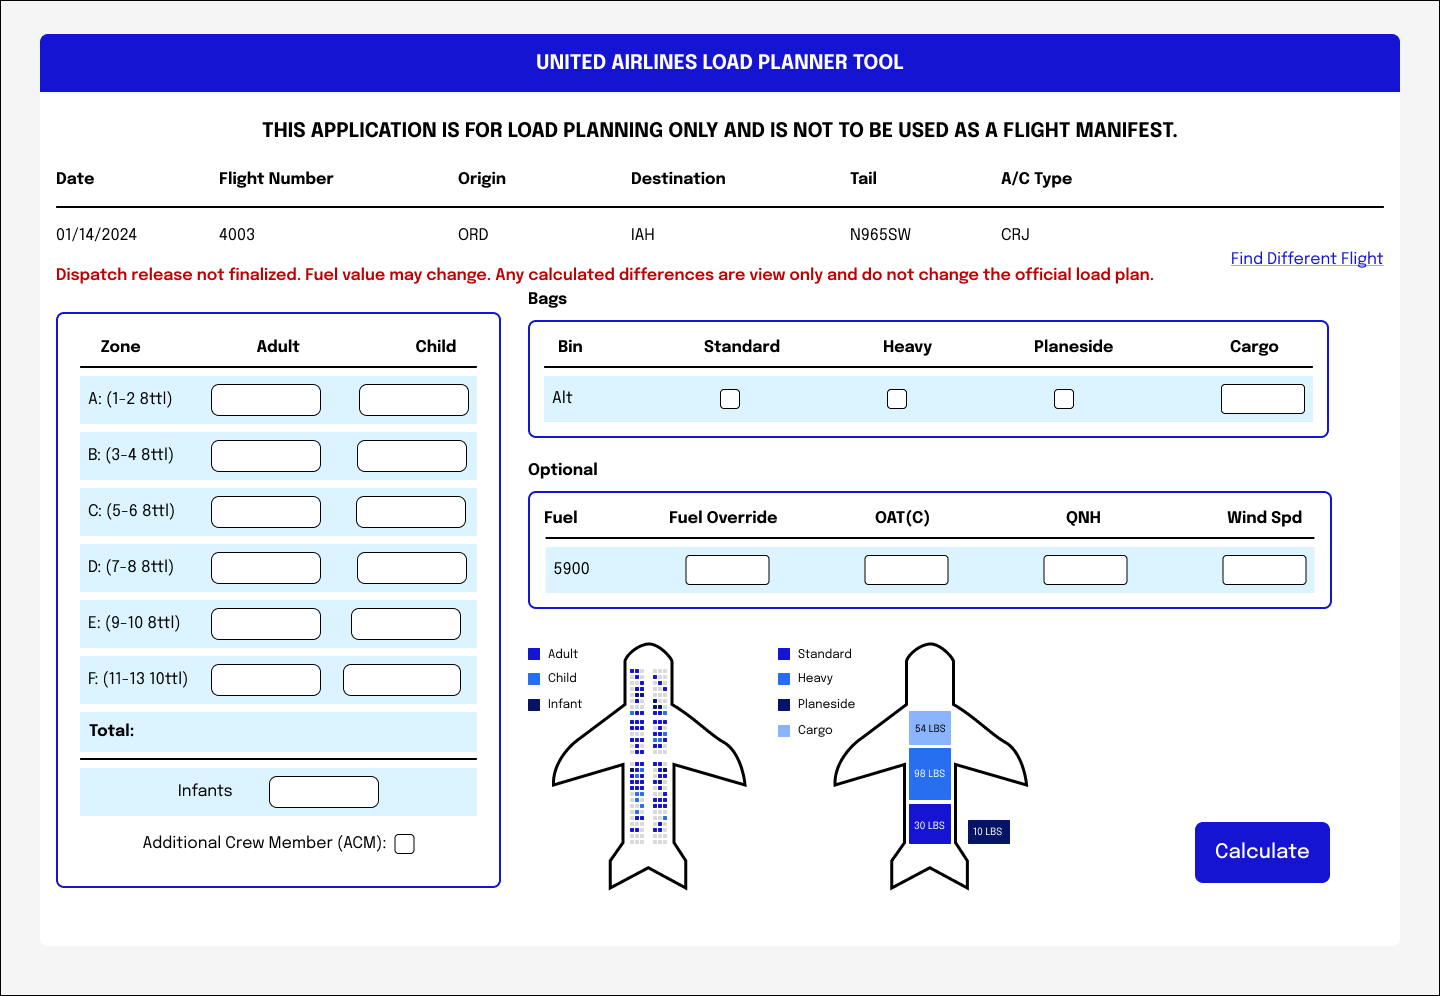The width and height of the screenshot is (1440, 996).
Task: Select Zone E child count field
Action: (x=406, y=624)
